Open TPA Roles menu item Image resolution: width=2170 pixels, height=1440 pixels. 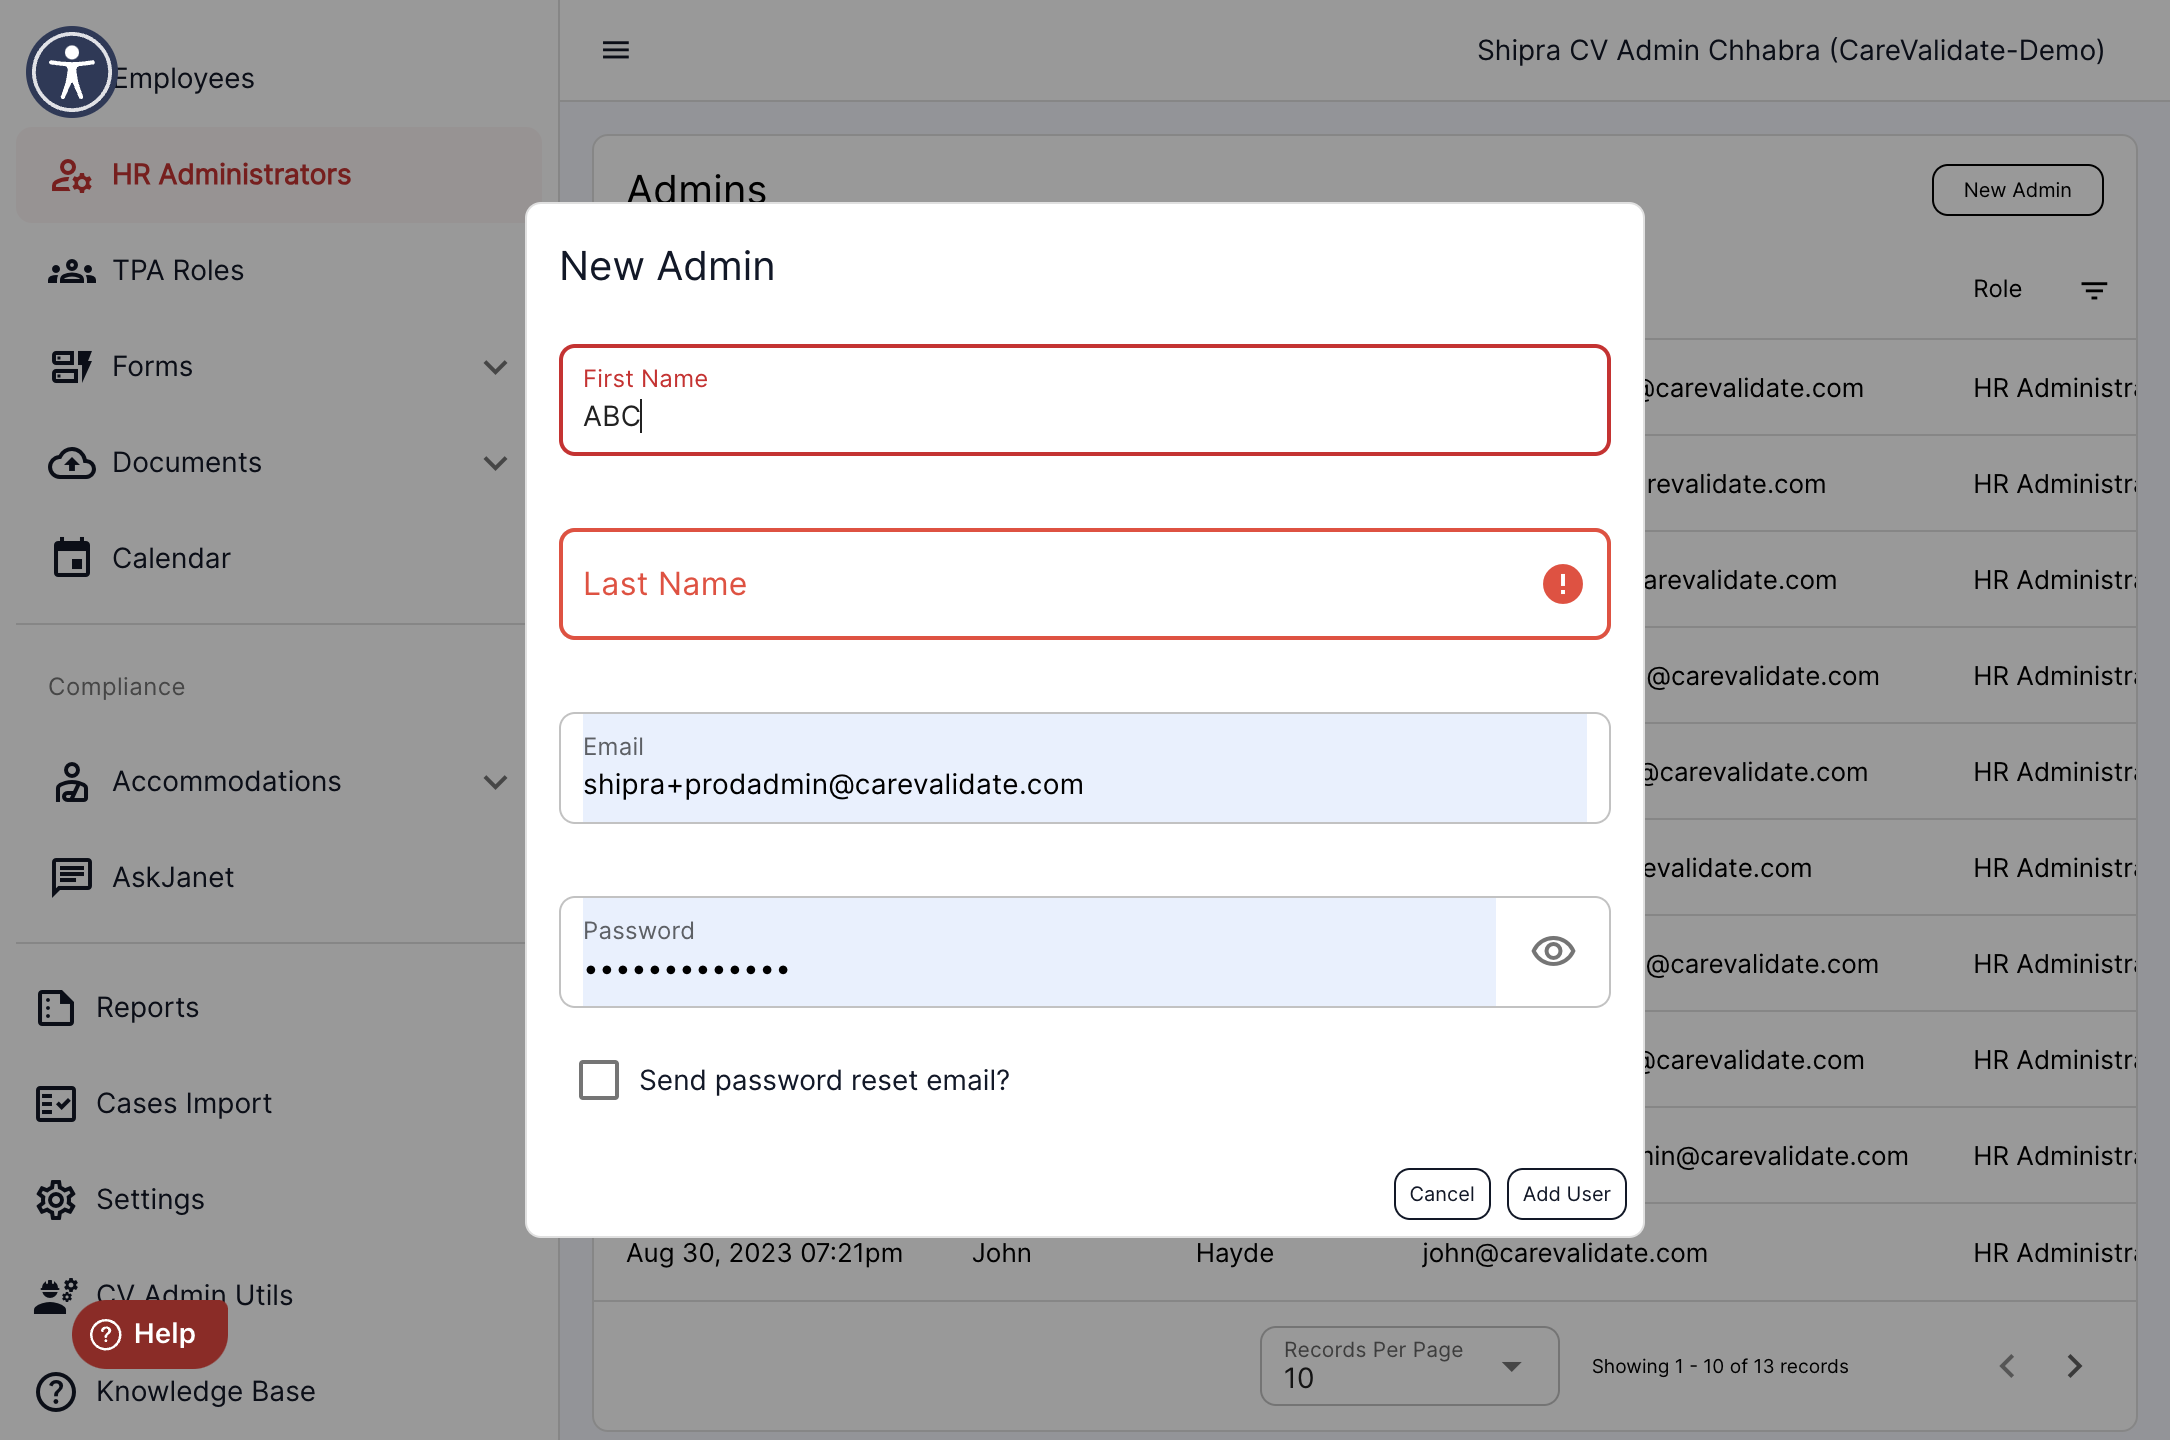point(279,271)
